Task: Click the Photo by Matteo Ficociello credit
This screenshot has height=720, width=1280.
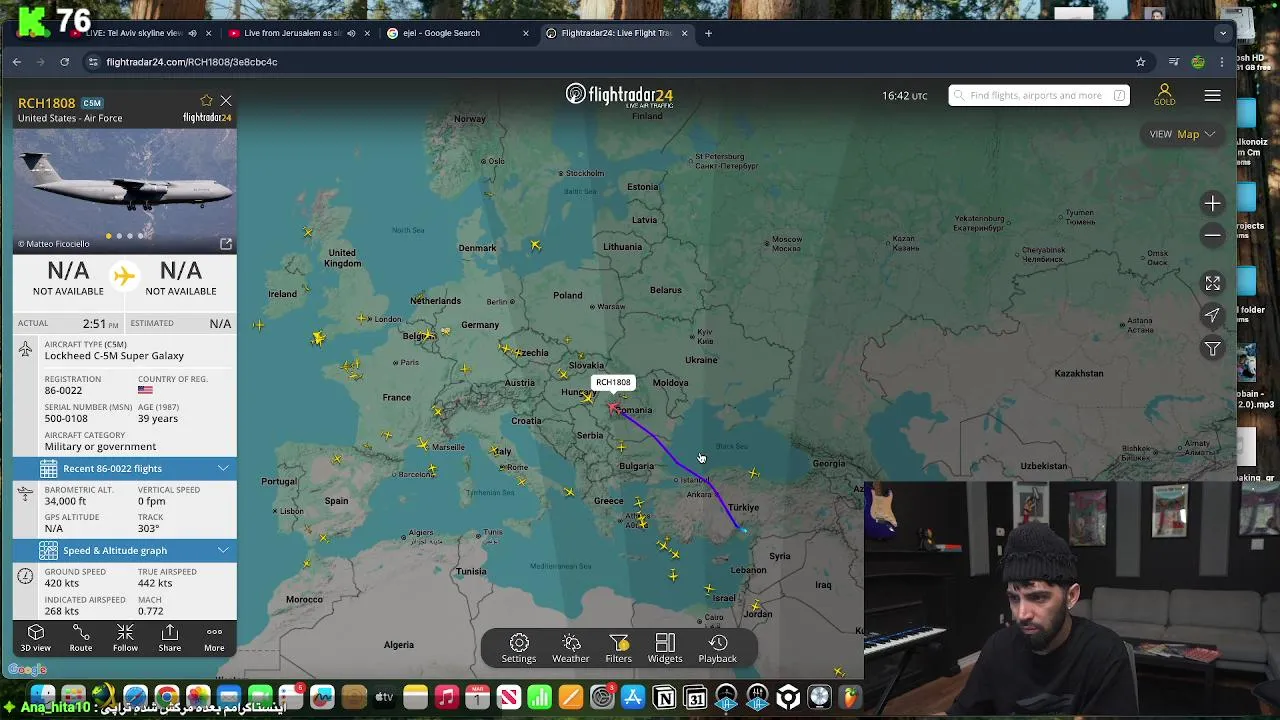Action: click(54, 244)
